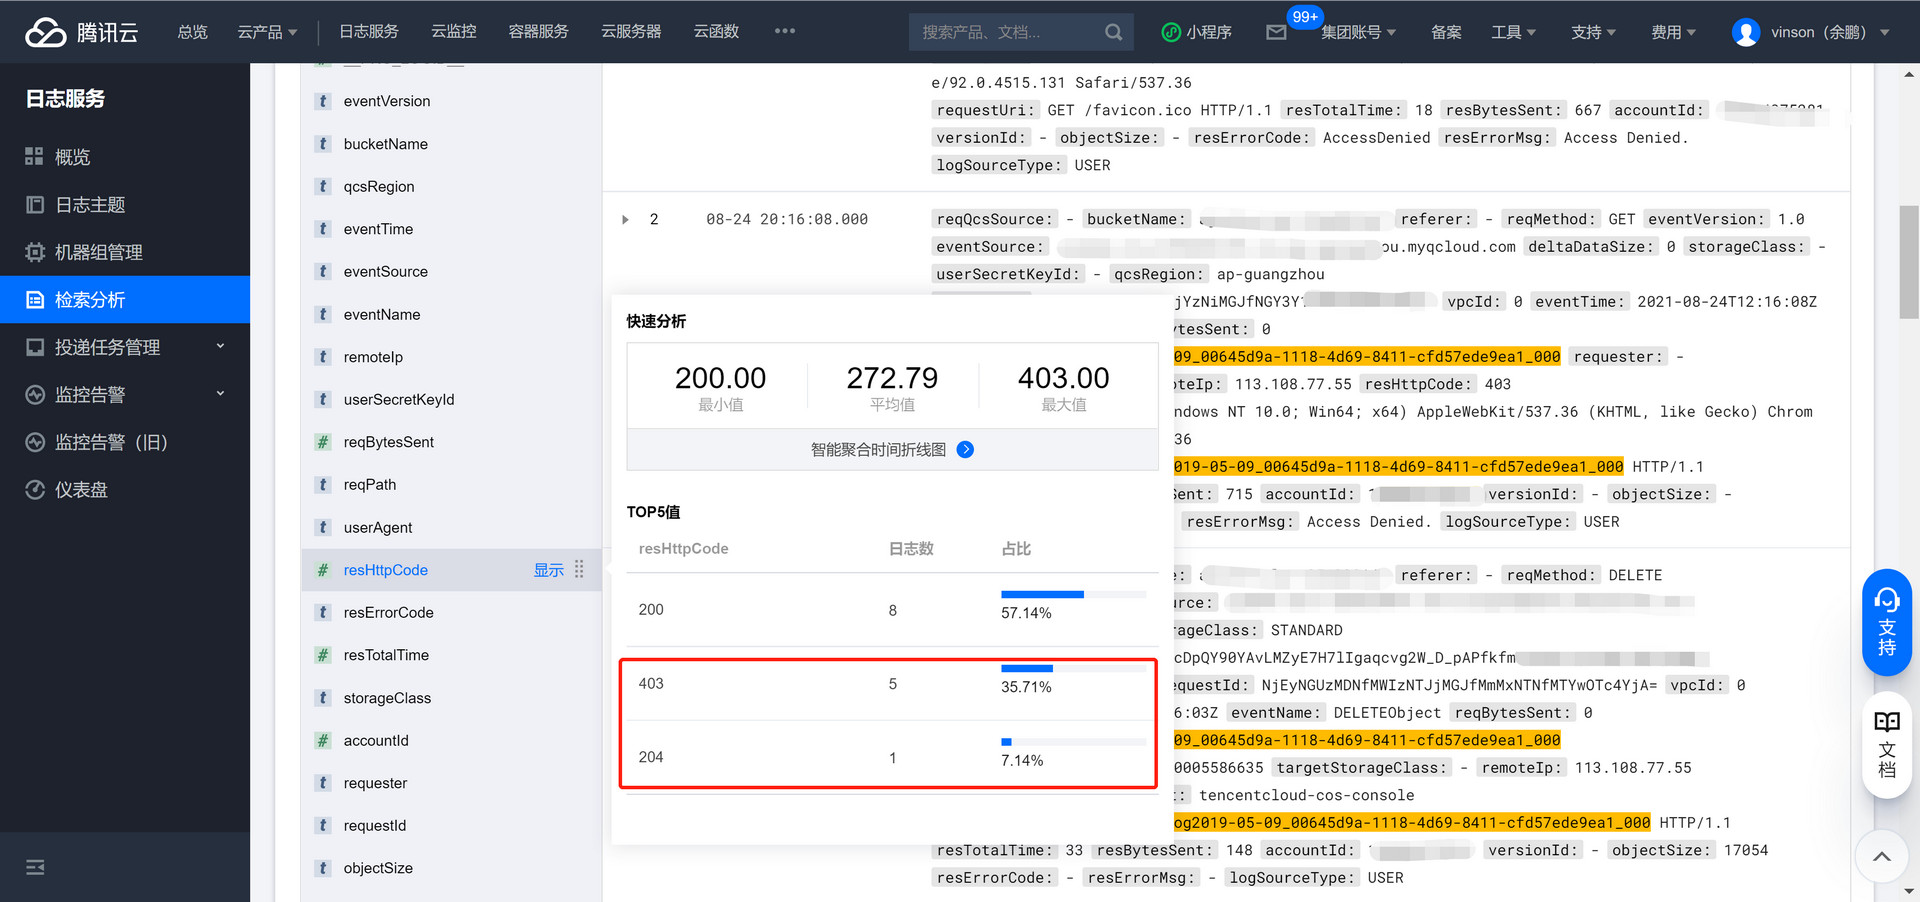Open the 费用 dropdown menu
Image resolution: width=1920 pixels, height=902 pixels.
click(1673, 32)
